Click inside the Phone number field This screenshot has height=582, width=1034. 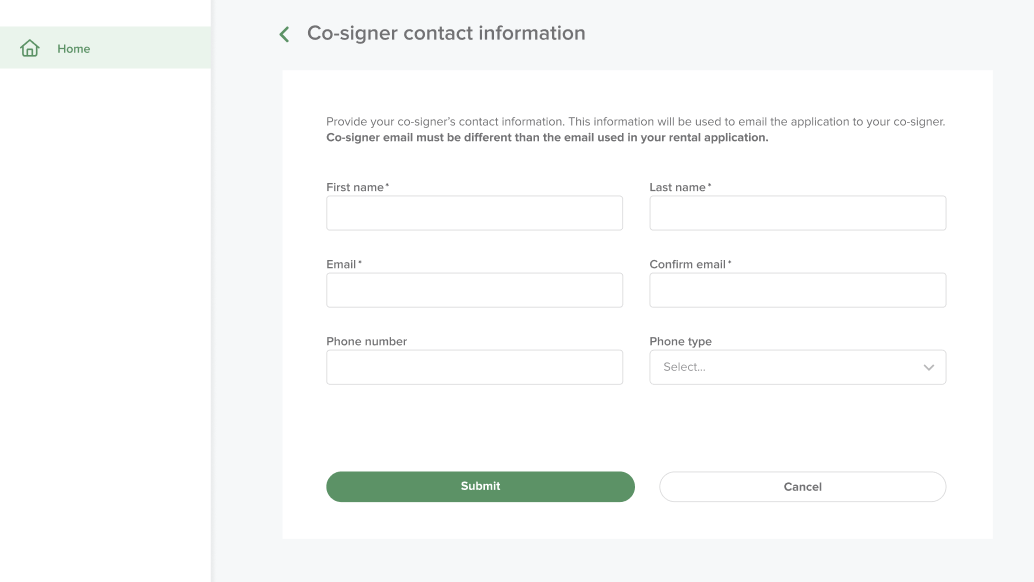click(x=474, y=367)
